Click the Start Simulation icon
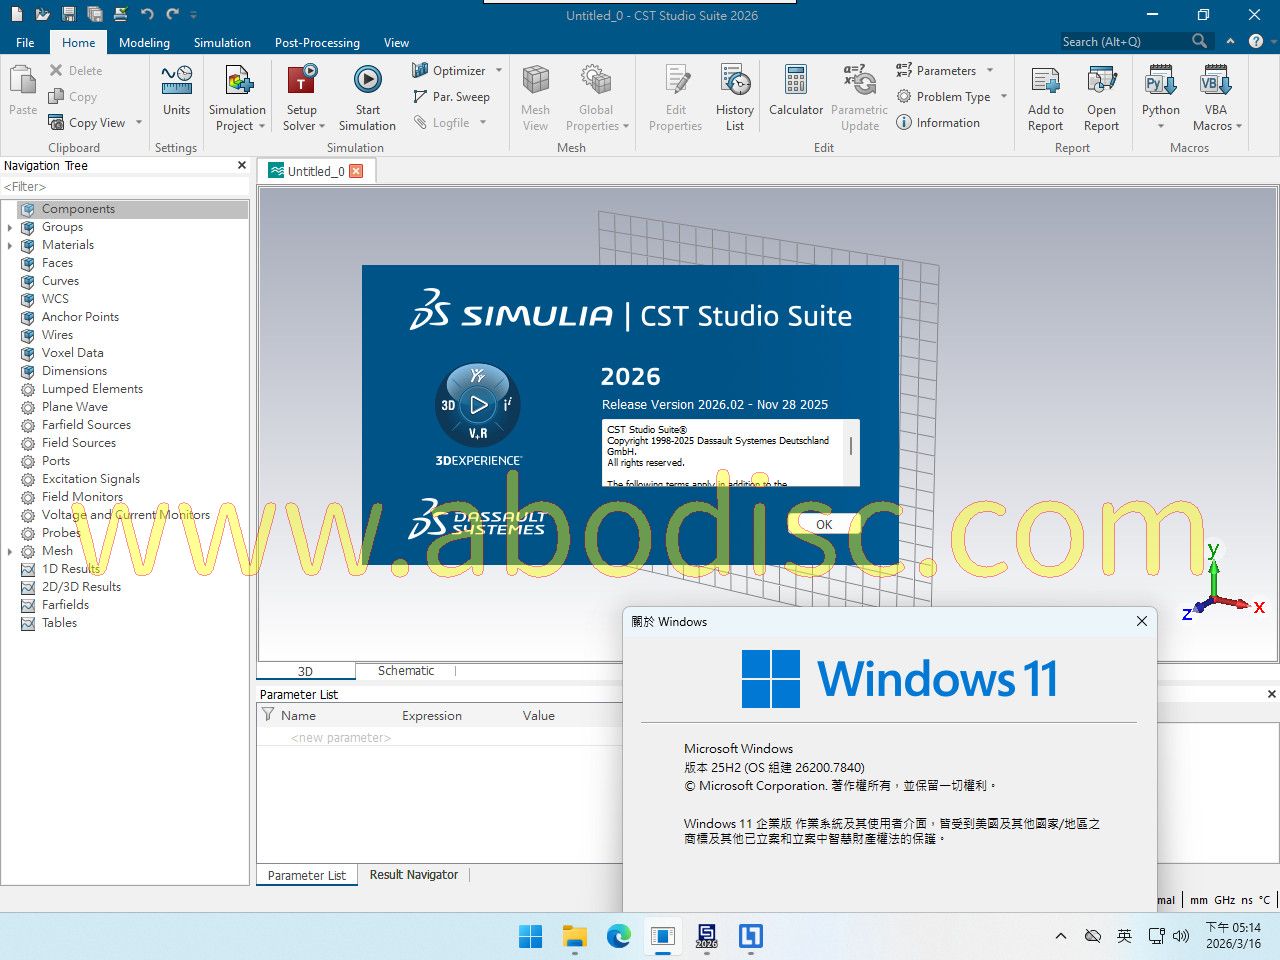The width and height of the screenshot is (1280, 960). [x=367, y=80]
